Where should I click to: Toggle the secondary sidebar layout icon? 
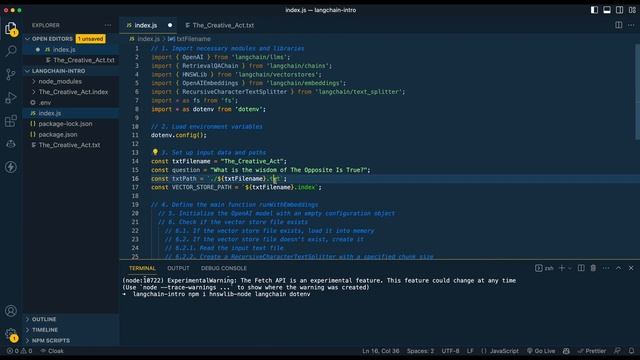click(x=620, y=10)
